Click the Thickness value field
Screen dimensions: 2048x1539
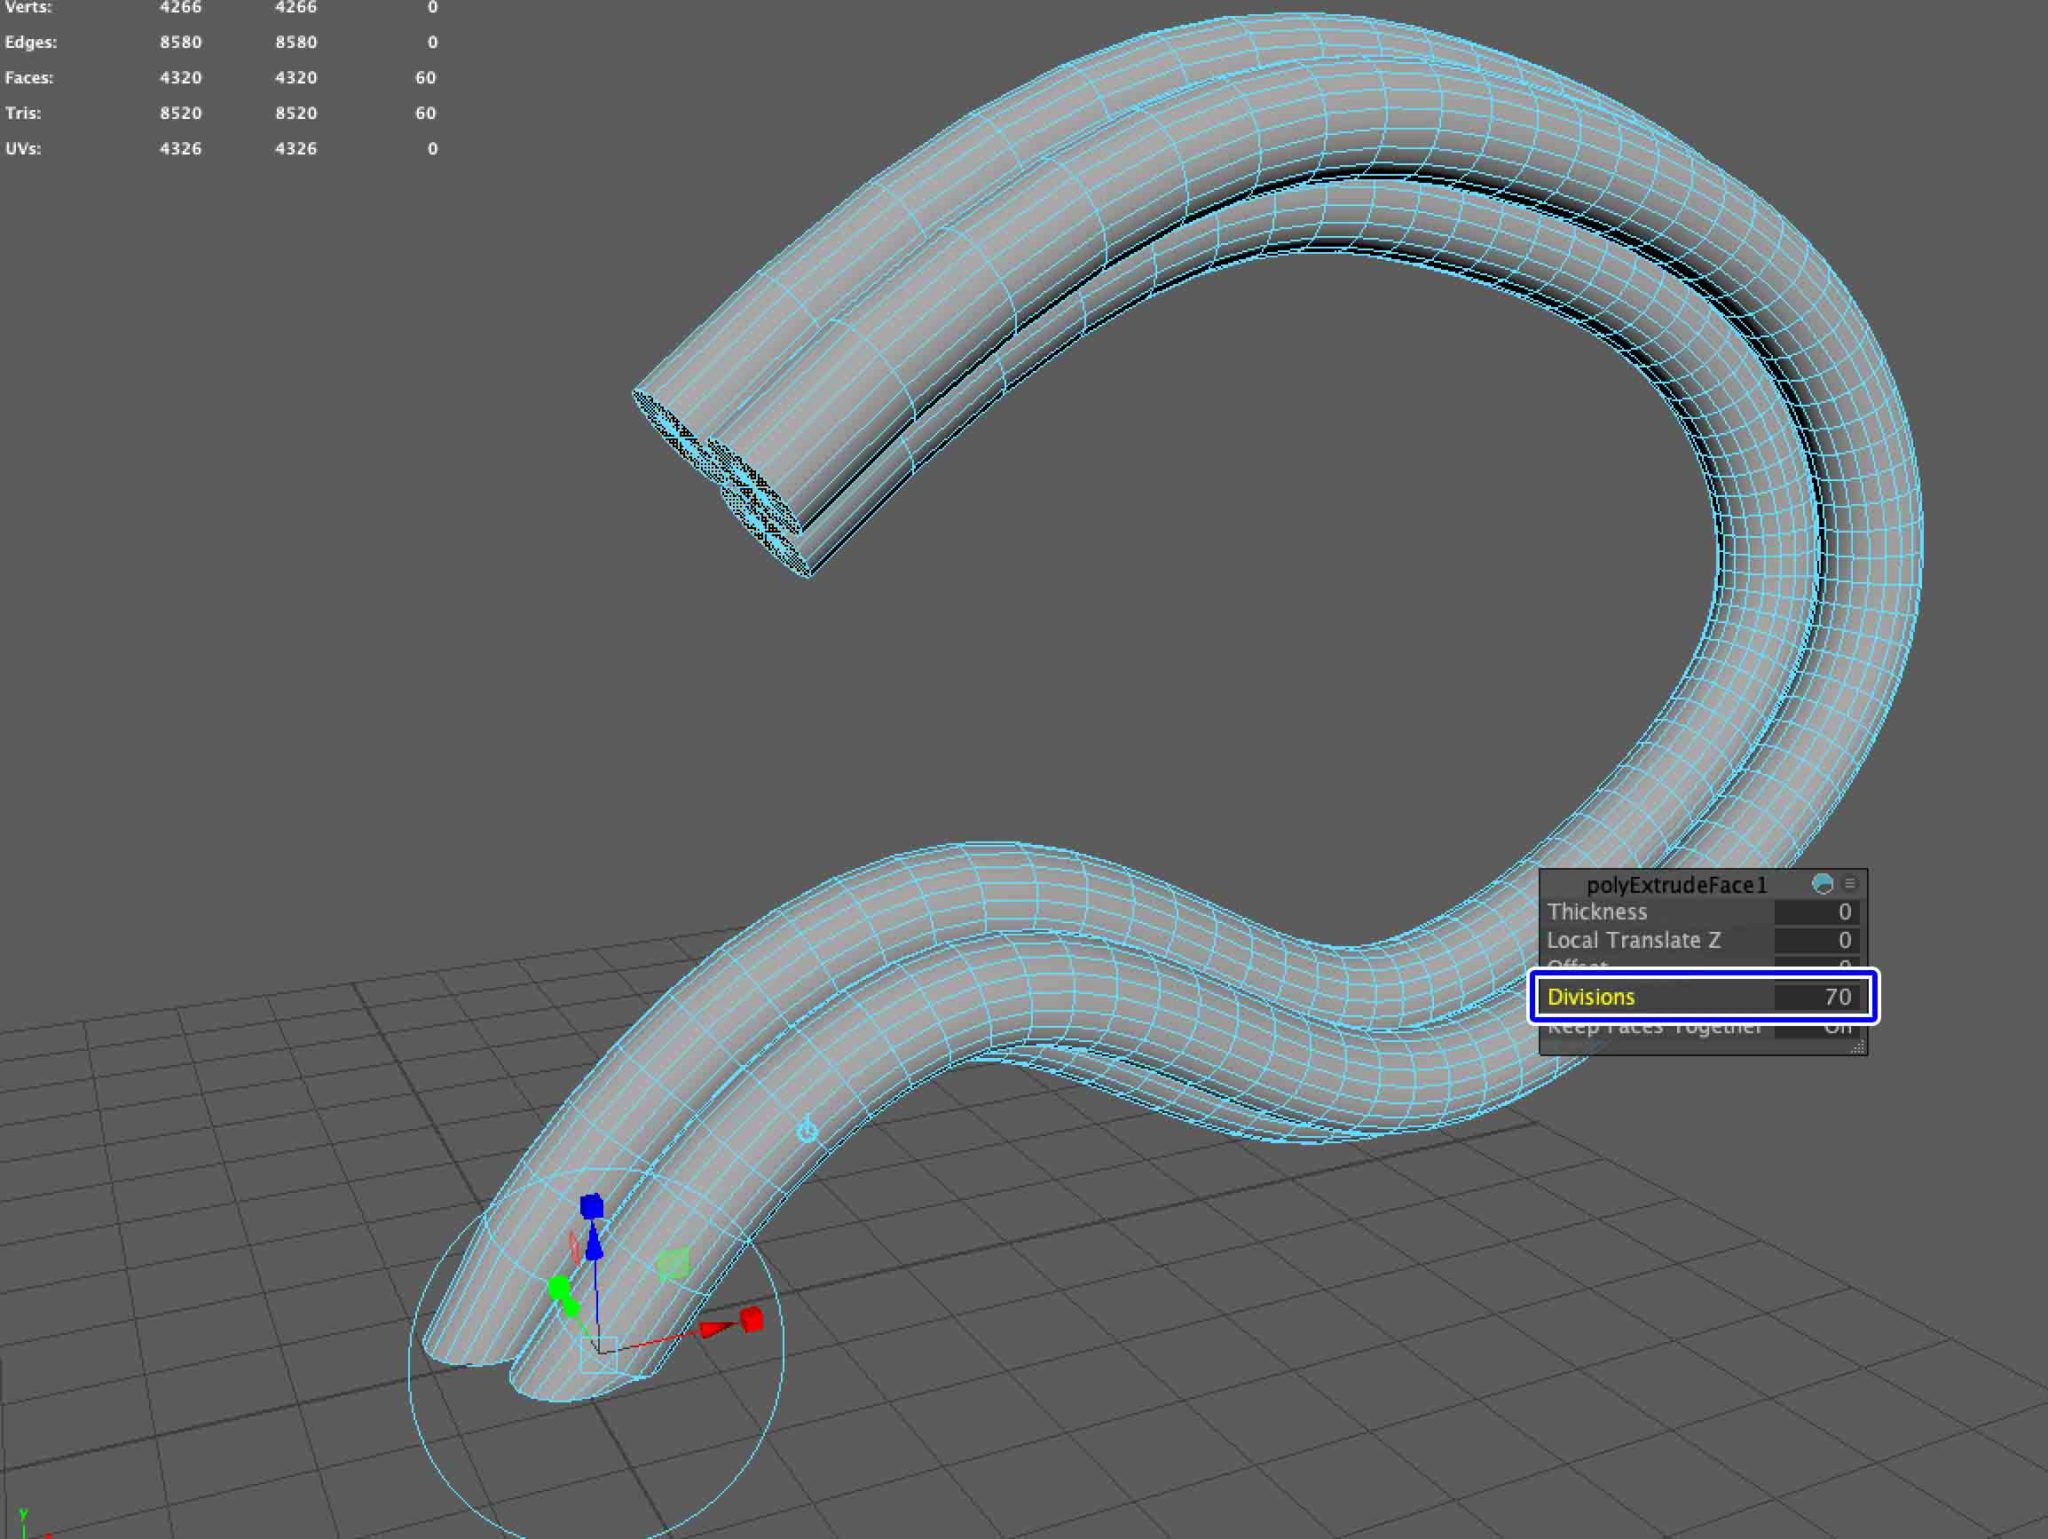pyautogui.click(x=1818, y=912)
